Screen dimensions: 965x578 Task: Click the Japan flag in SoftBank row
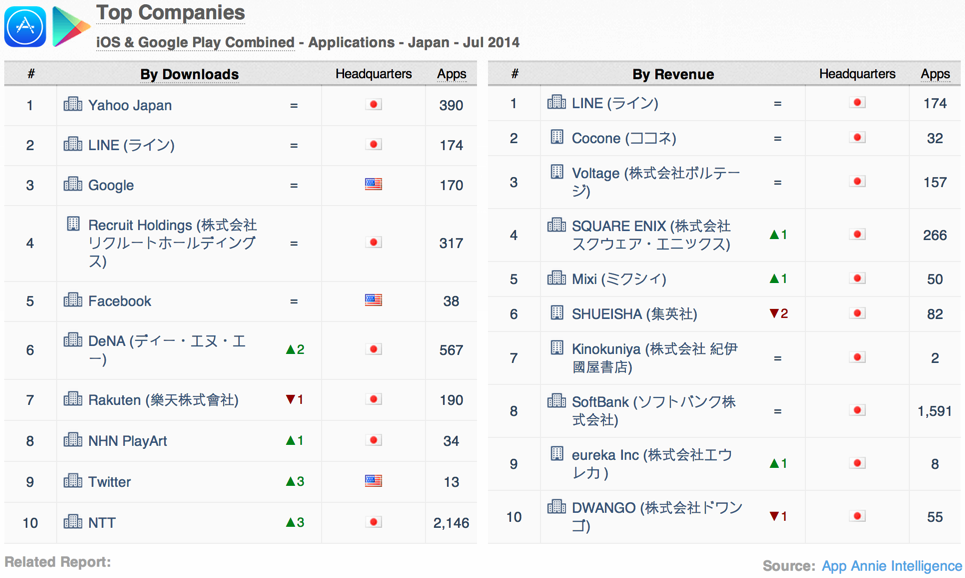coord(857,410)
